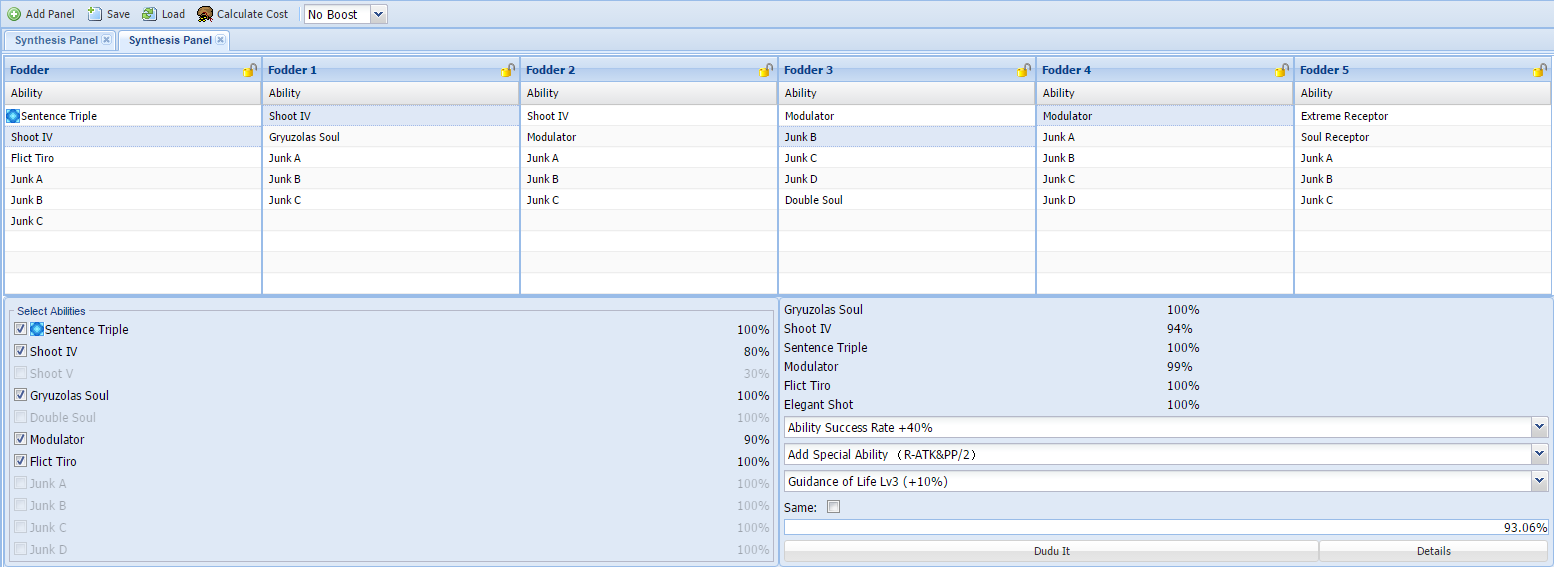
Task: Switch to the first Synthesis Panel tab
Action: [56, 40]
